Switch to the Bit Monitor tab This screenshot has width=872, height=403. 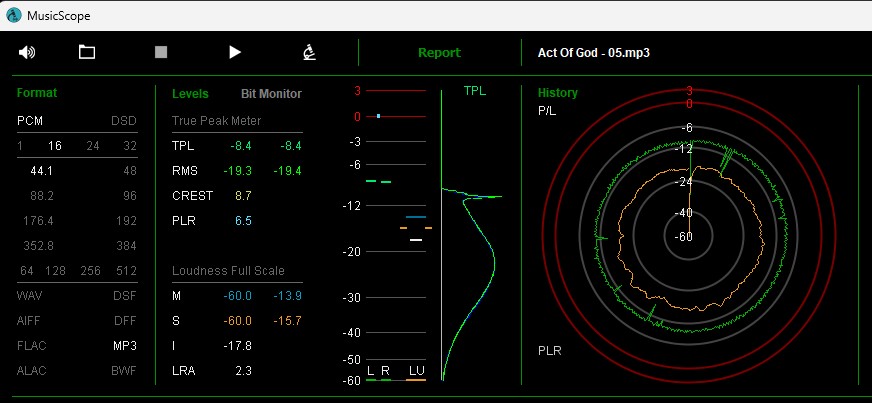click(271, 94)
